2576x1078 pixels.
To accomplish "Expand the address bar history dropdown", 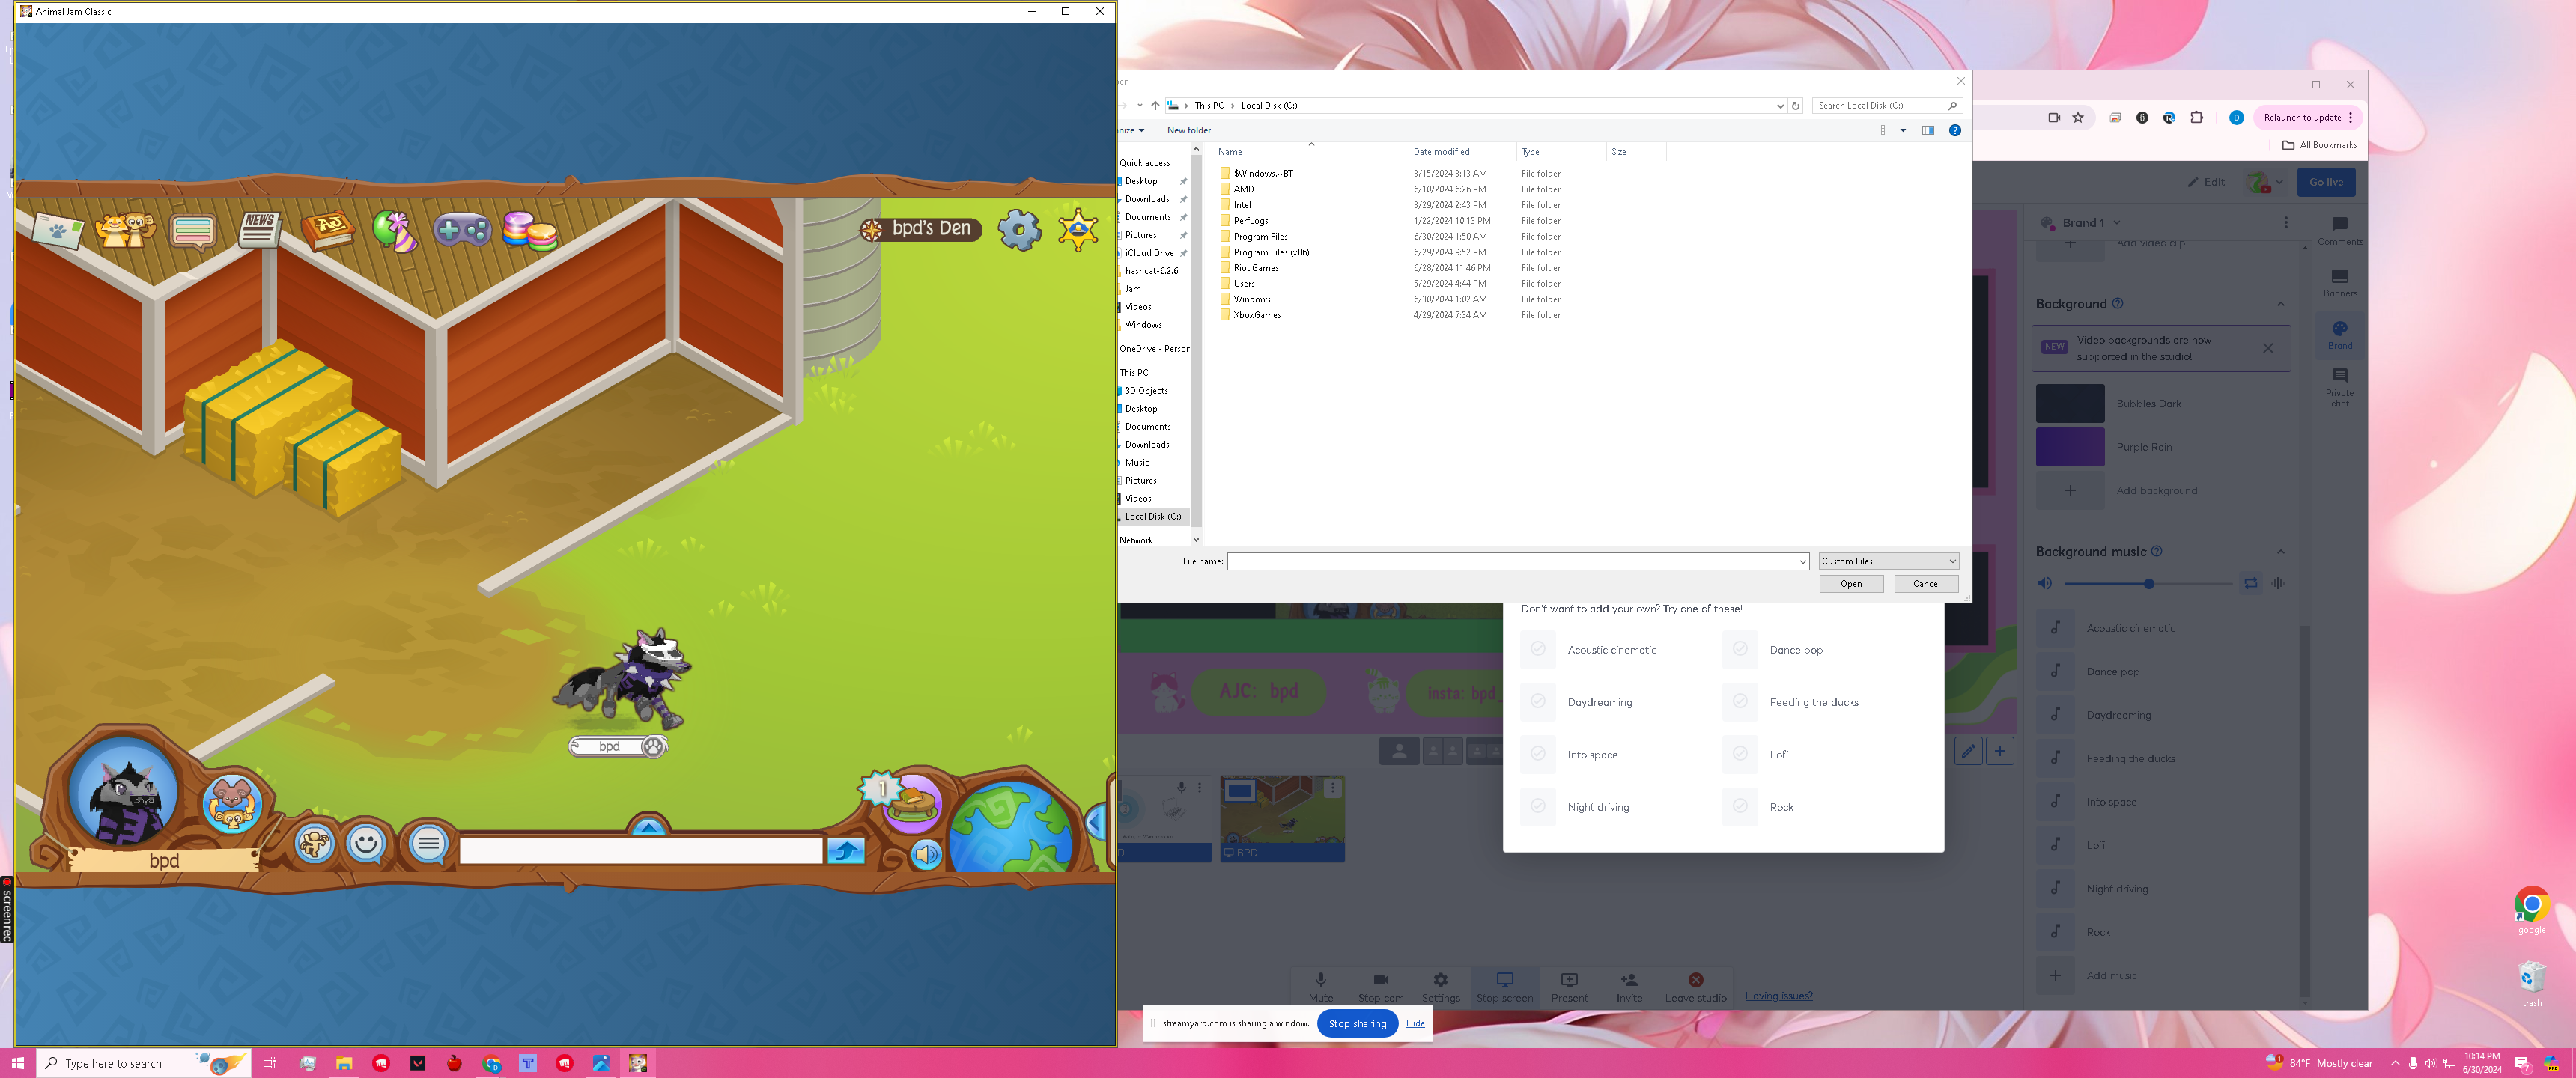I will (x=1780, y=106).
